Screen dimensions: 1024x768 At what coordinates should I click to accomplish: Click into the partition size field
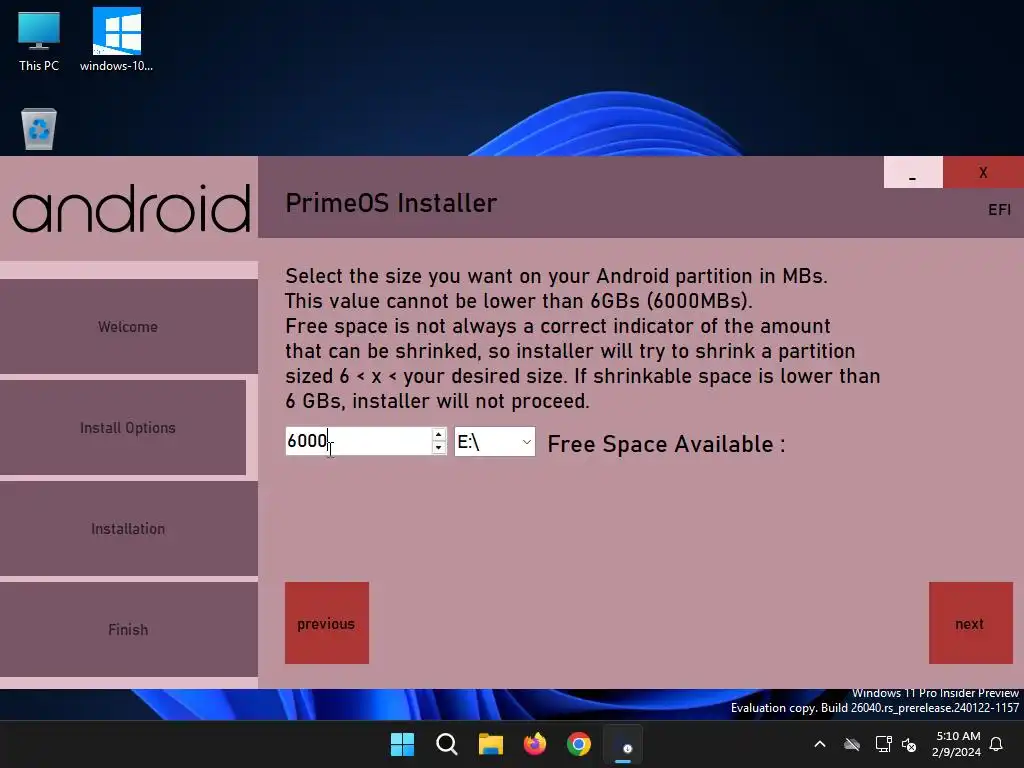pyautogui.click(x=358, y=441)
